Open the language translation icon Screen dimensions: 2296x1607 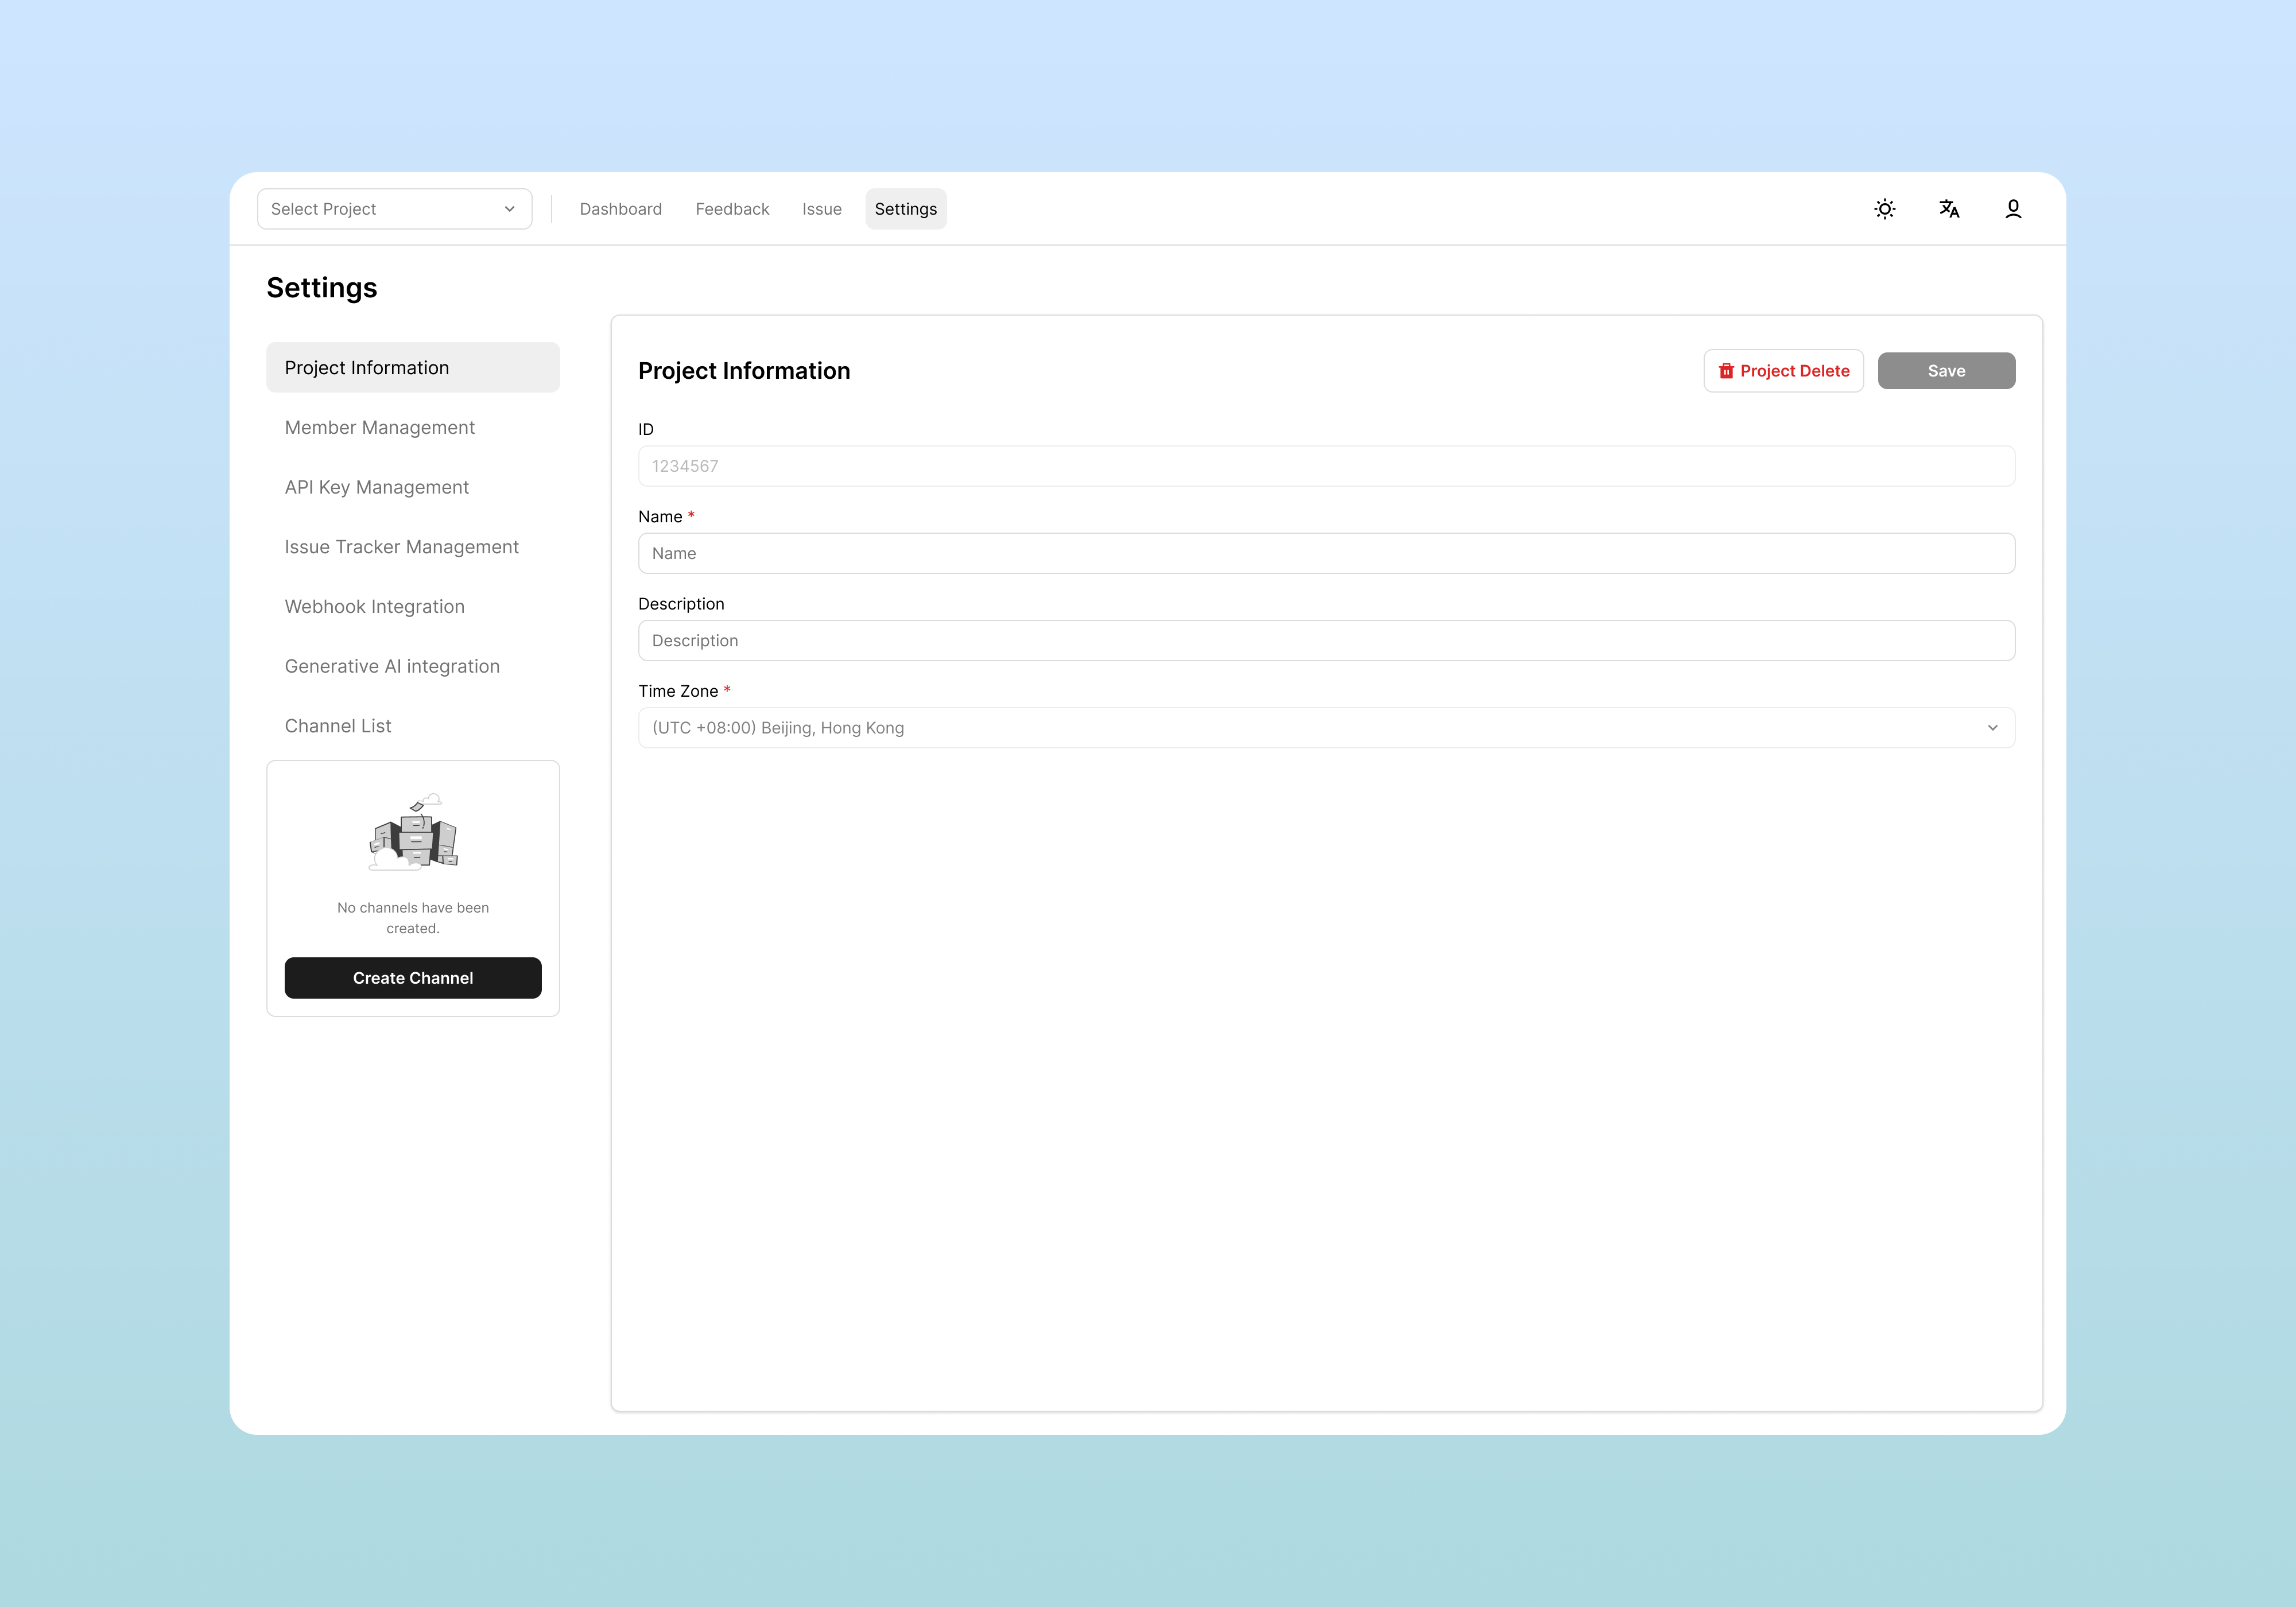point(1948,209)
